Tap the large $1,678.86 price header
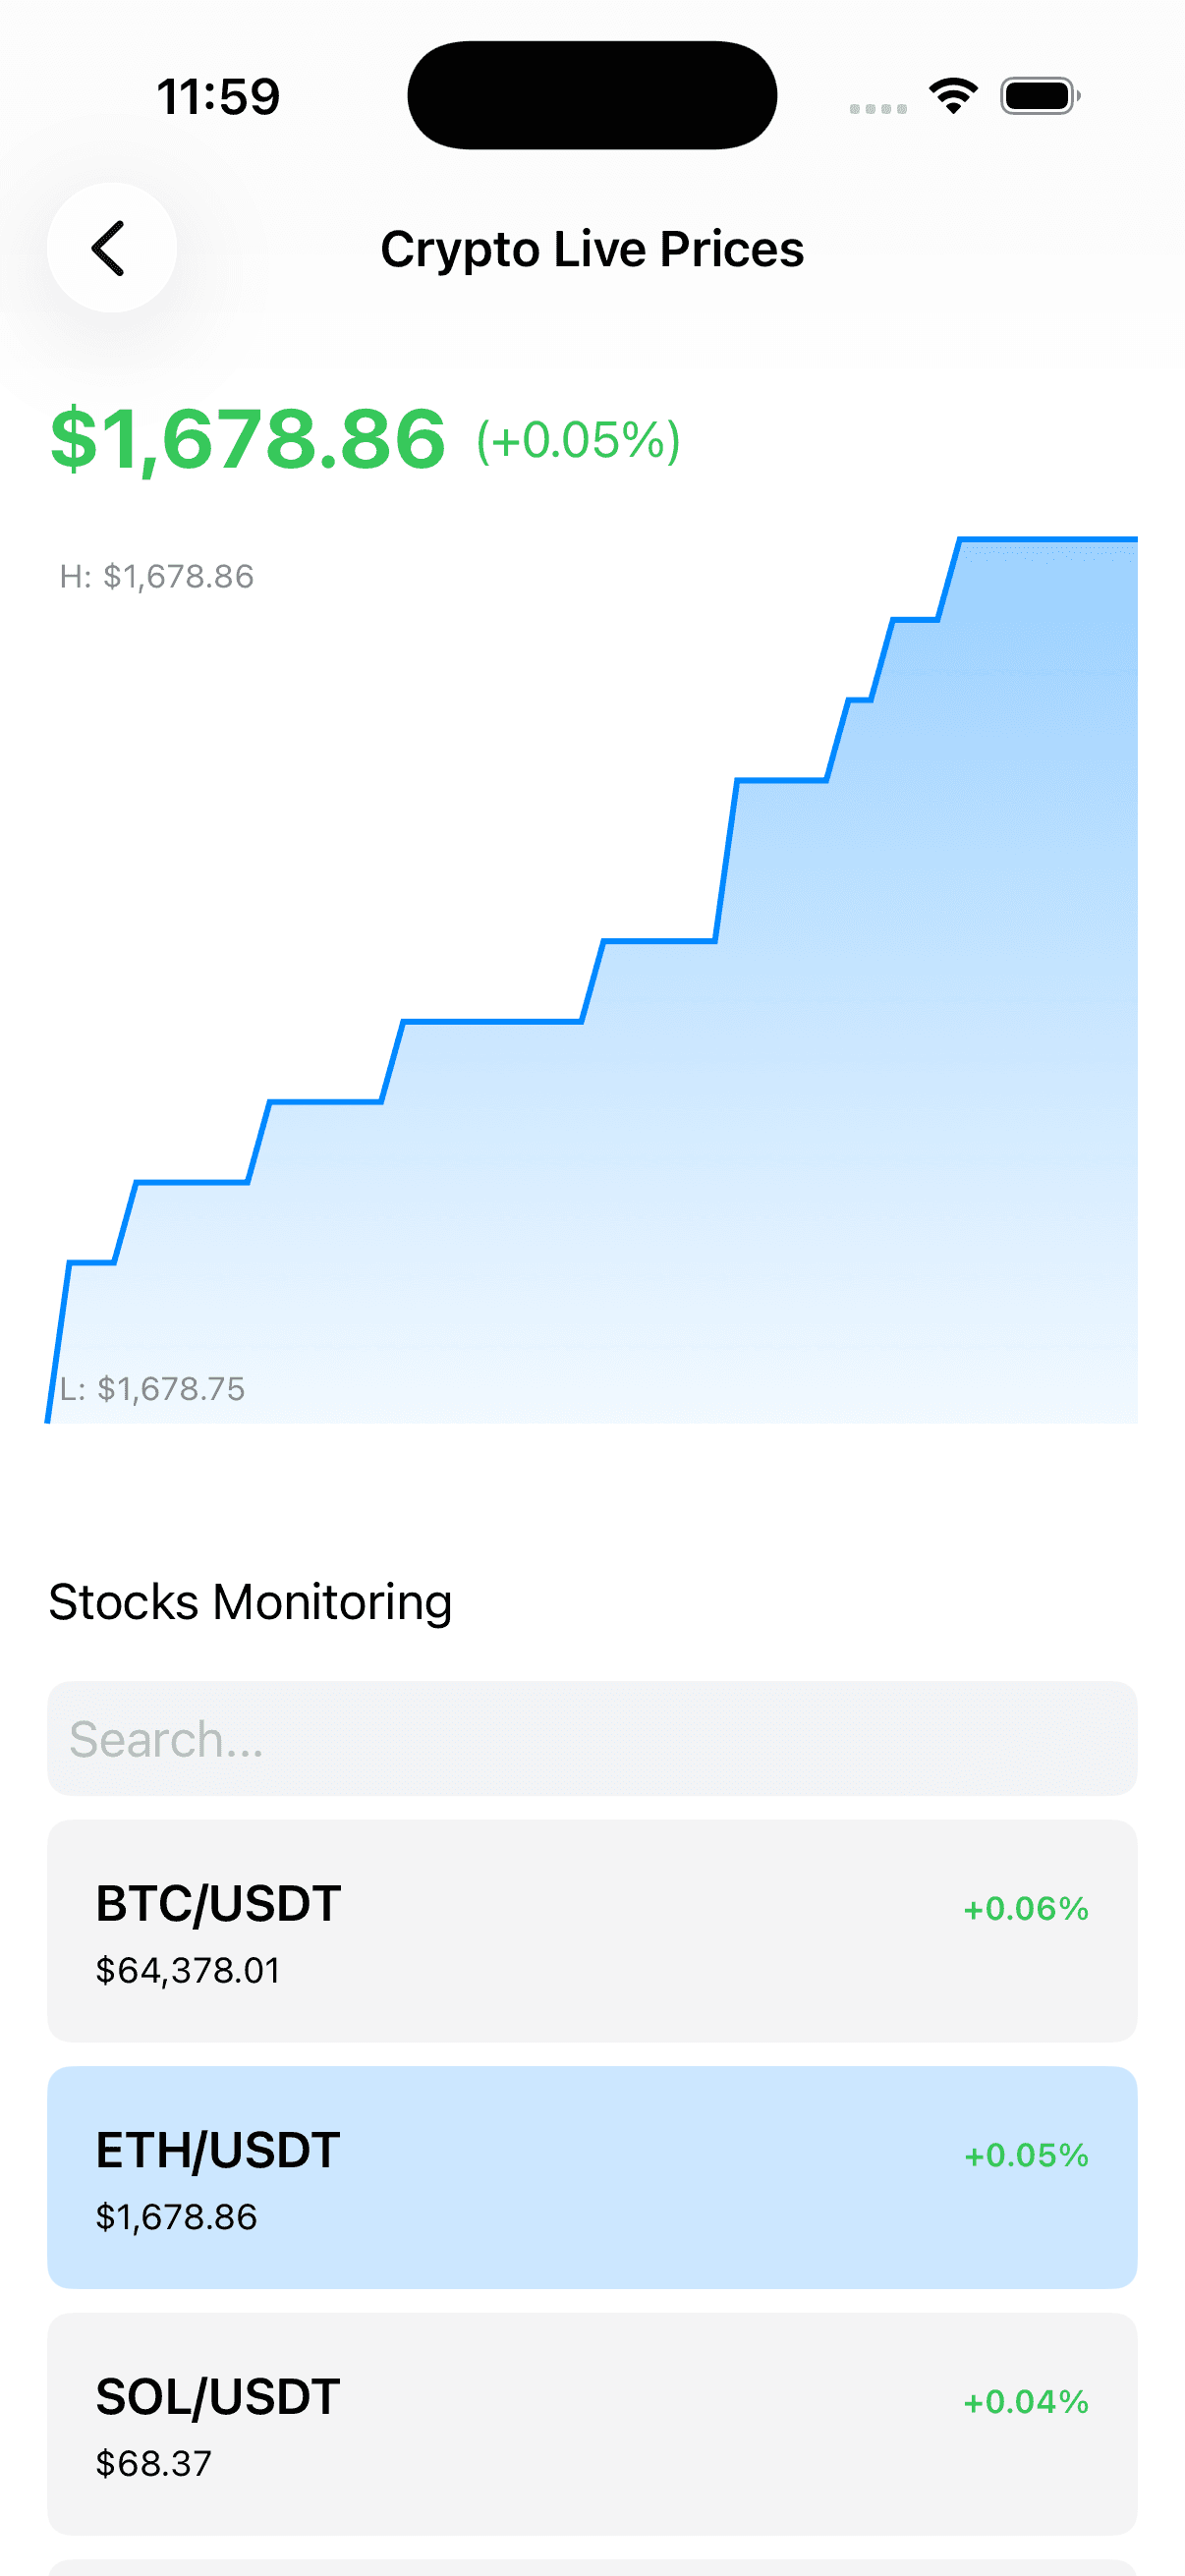1185x2576 pixels. pos(248,439)
